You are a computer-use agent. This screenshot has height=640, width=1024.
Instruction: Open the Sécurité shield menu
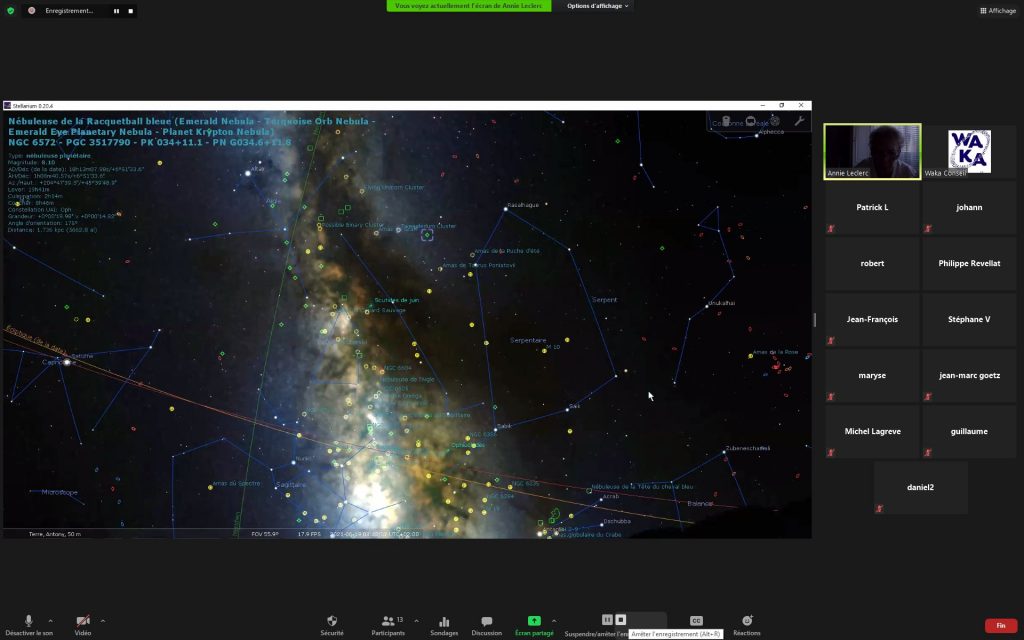(332, 624)
